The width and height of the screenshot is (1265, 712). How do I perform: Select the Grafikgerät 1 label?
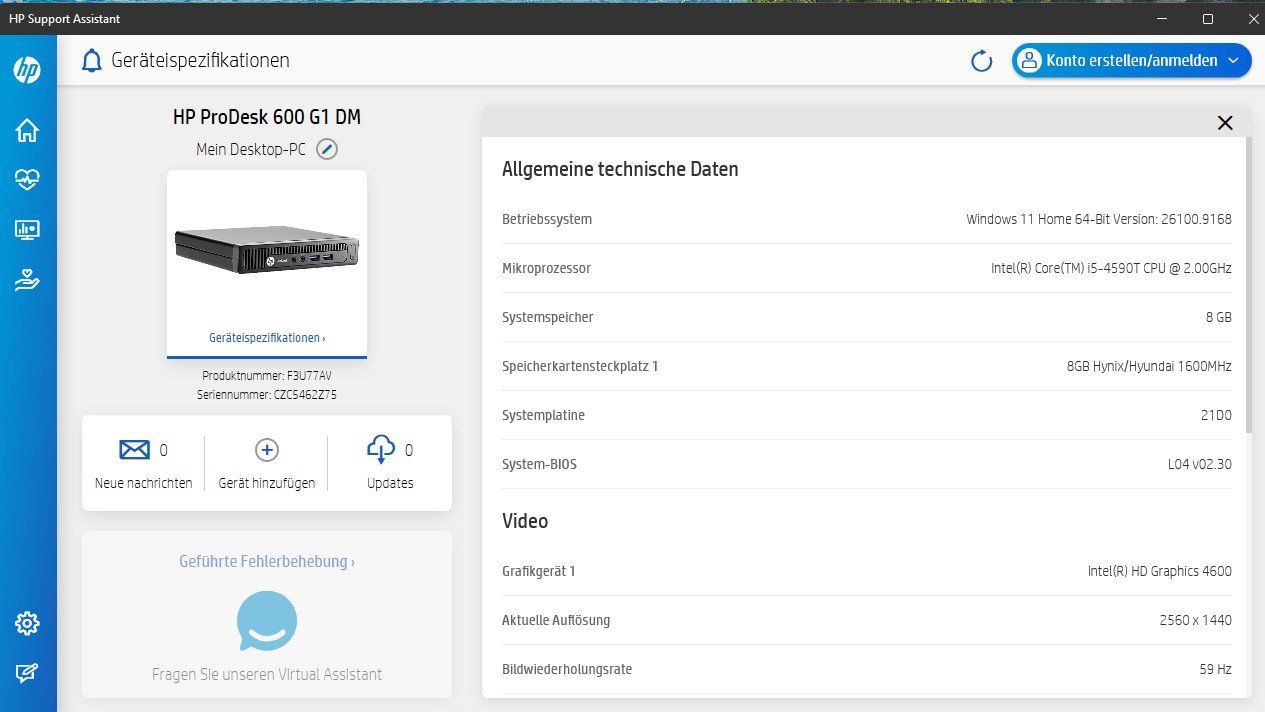(539, 571)
